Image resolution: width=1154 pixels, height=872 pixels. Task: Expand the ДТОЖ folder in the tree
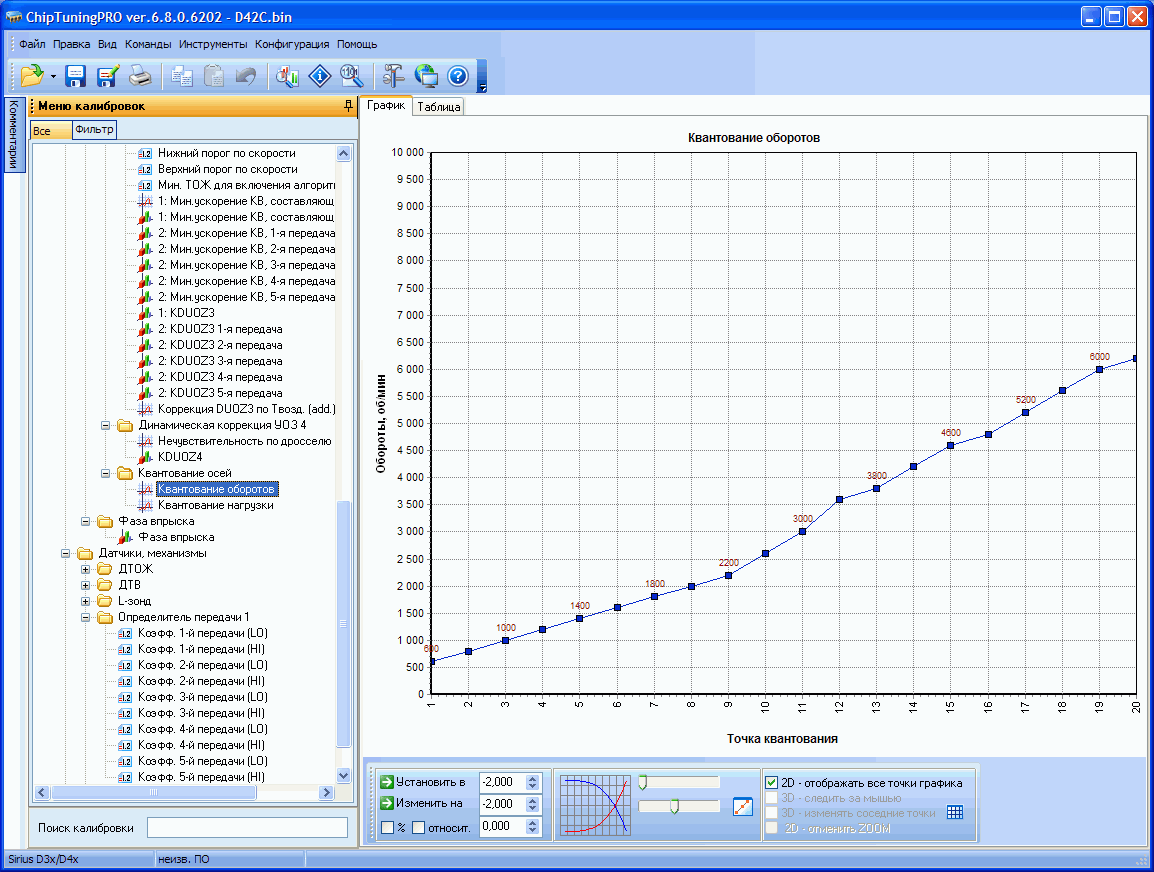(x=86, y=569)
